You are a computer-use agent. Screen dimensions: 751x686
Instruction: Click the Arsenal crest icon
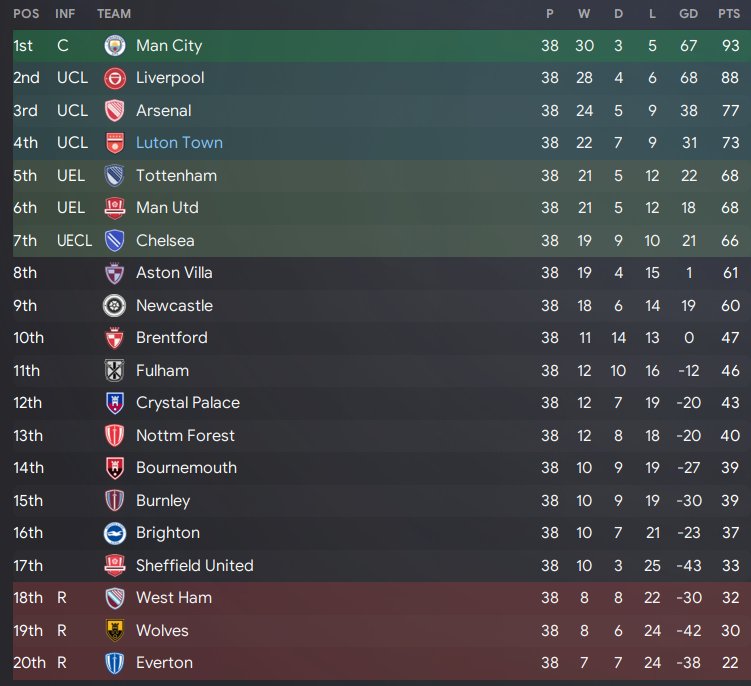click(x=114, y=111)
